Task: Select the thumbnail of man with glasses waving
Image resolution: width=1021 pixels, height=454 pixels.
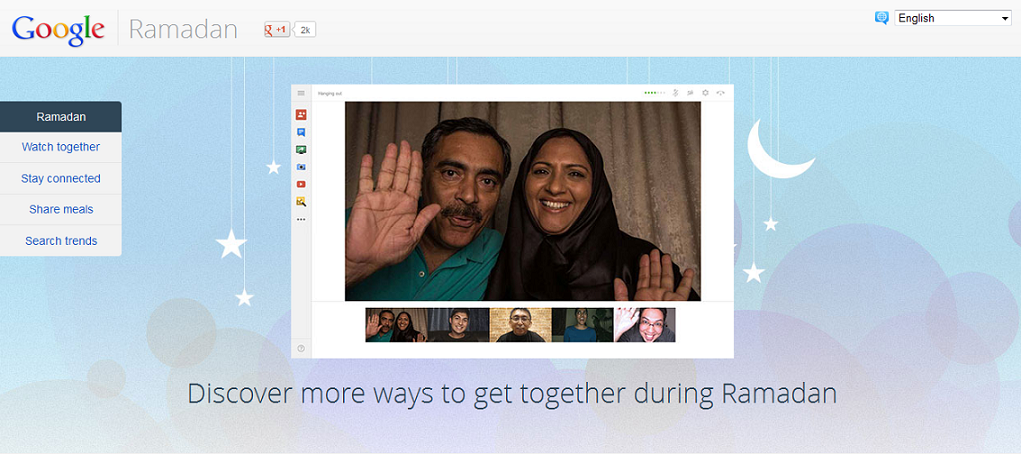Action: tap(645, 325)
